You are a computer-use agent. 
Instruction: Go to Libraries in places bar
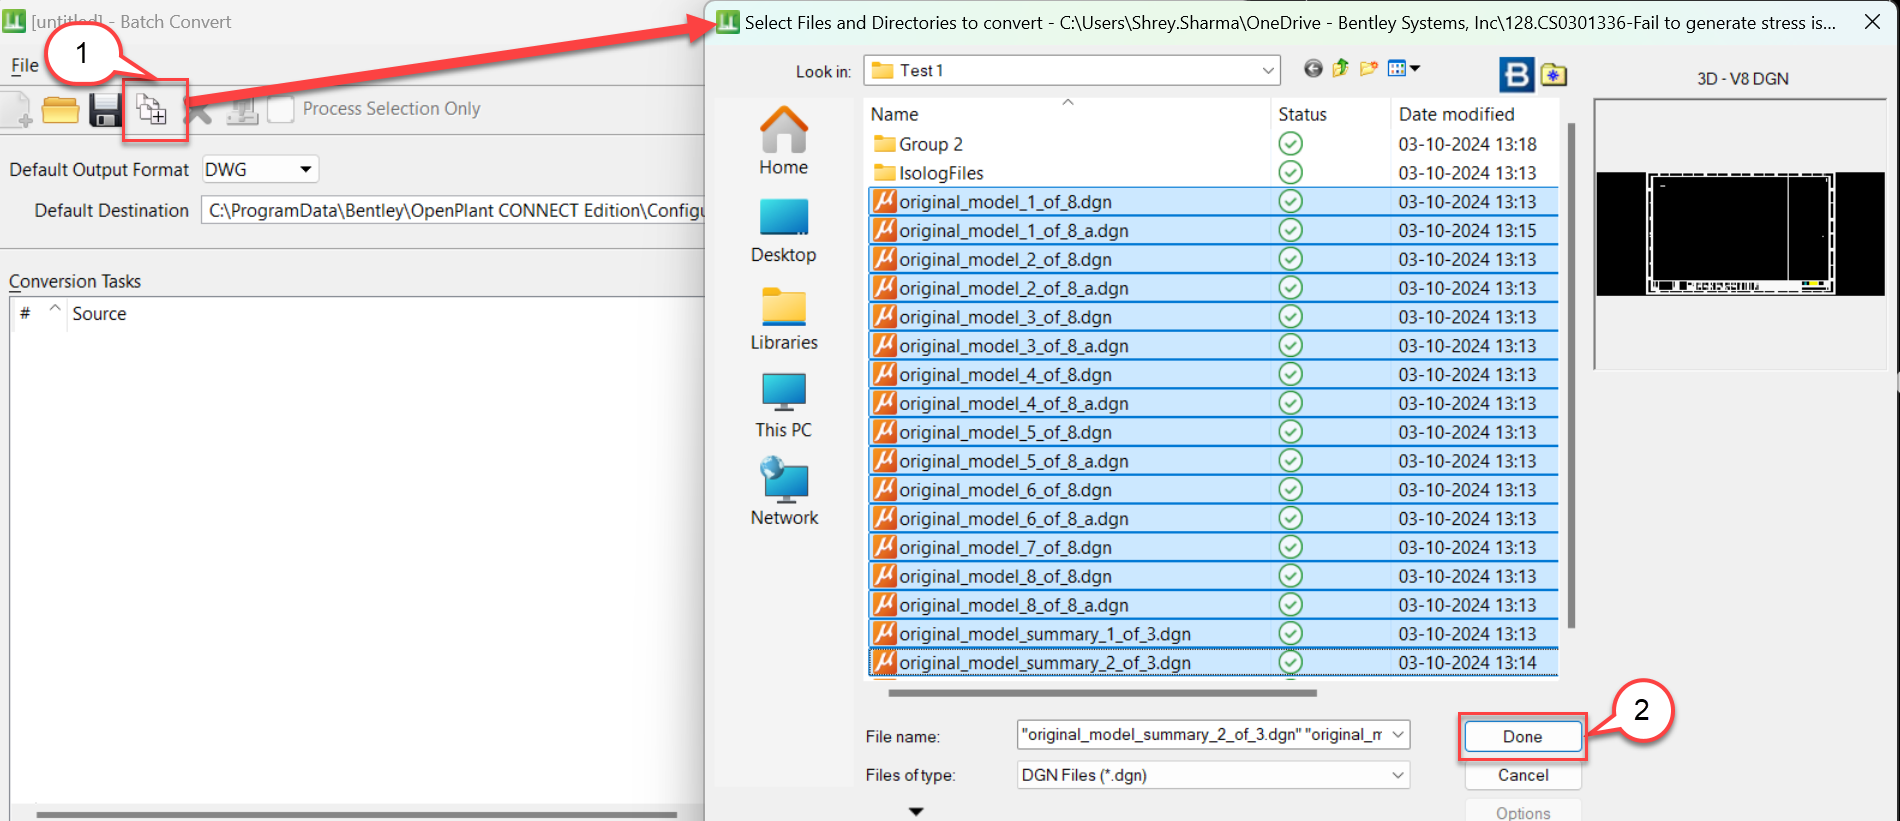click(x=784, y=319)
